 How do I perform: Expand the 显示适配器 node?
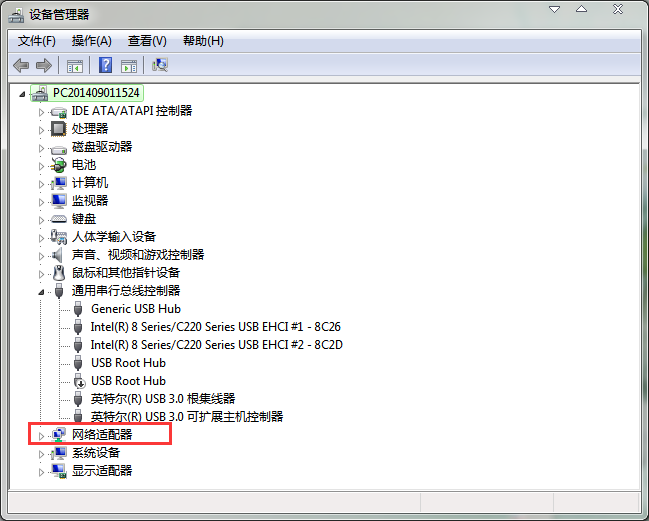[41, 471]
